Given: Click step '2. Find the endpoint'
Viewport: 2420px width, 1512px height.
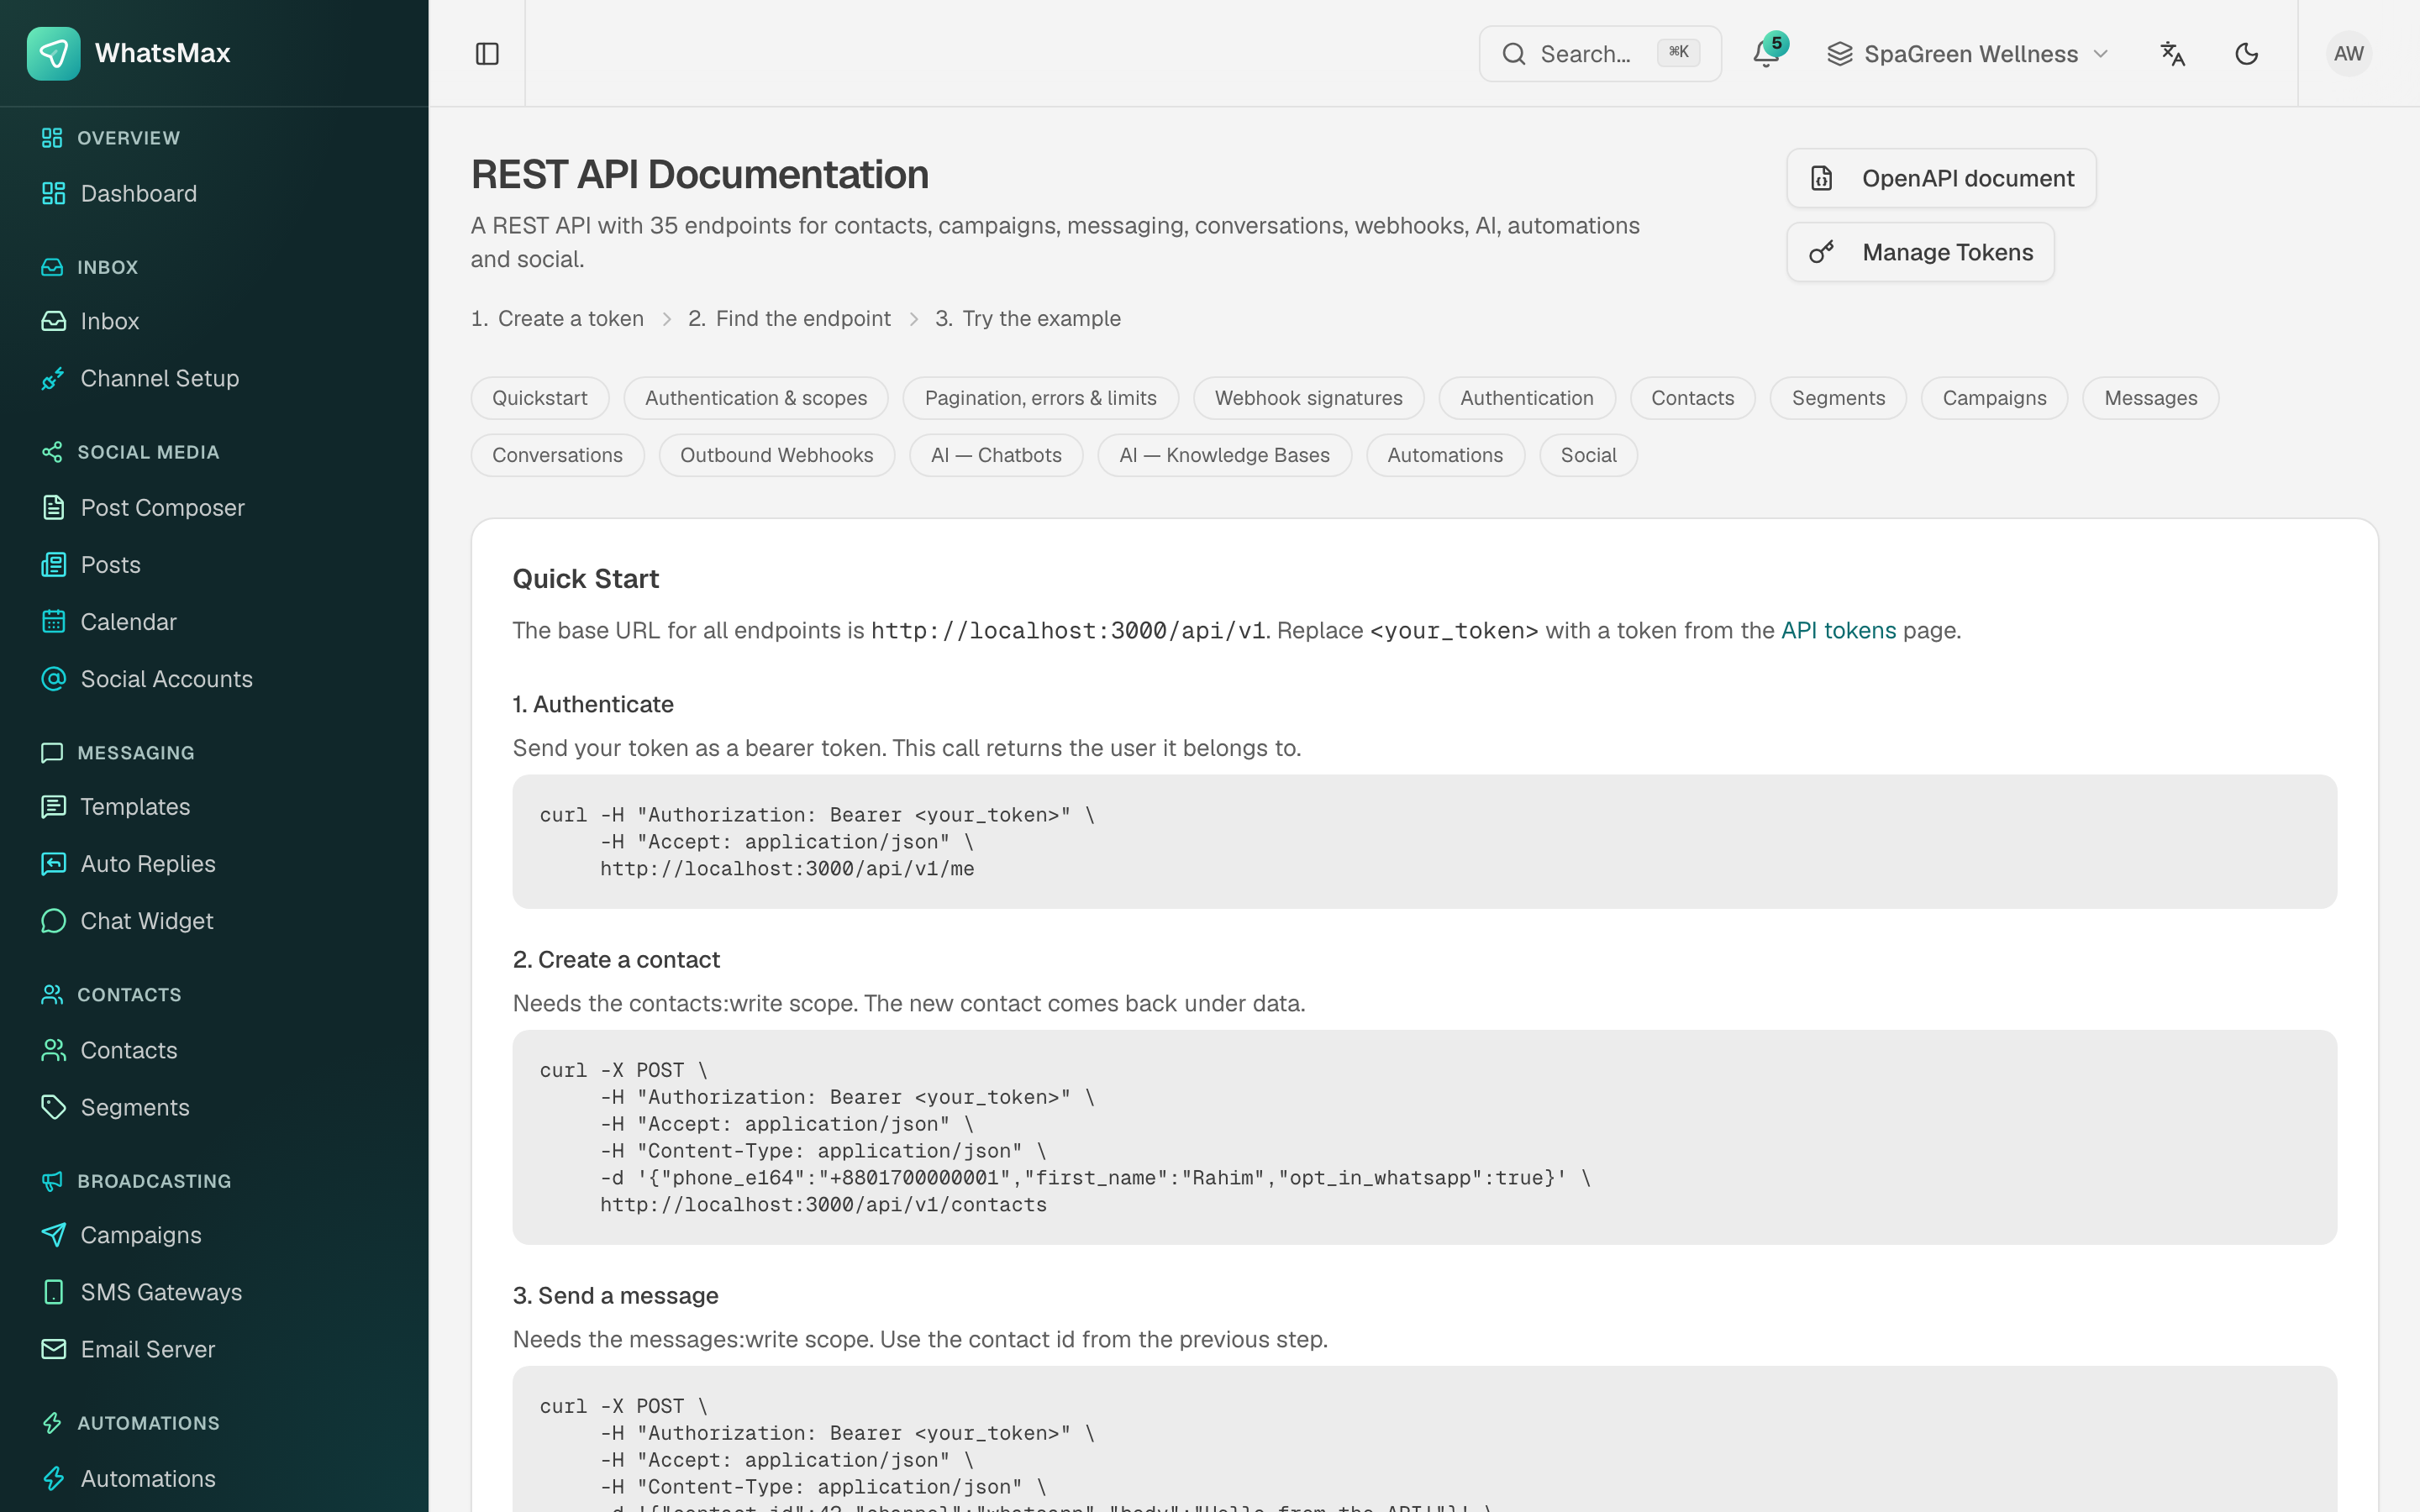Looking at the screenshot, I should (789, 318).
